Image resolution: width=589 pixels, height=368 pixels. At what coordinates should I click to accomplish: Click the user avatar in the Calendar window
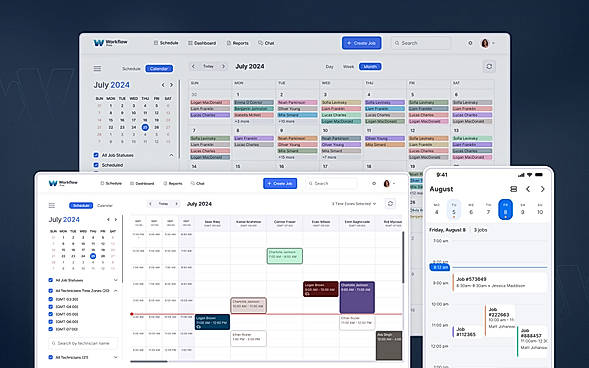(485, 43)
